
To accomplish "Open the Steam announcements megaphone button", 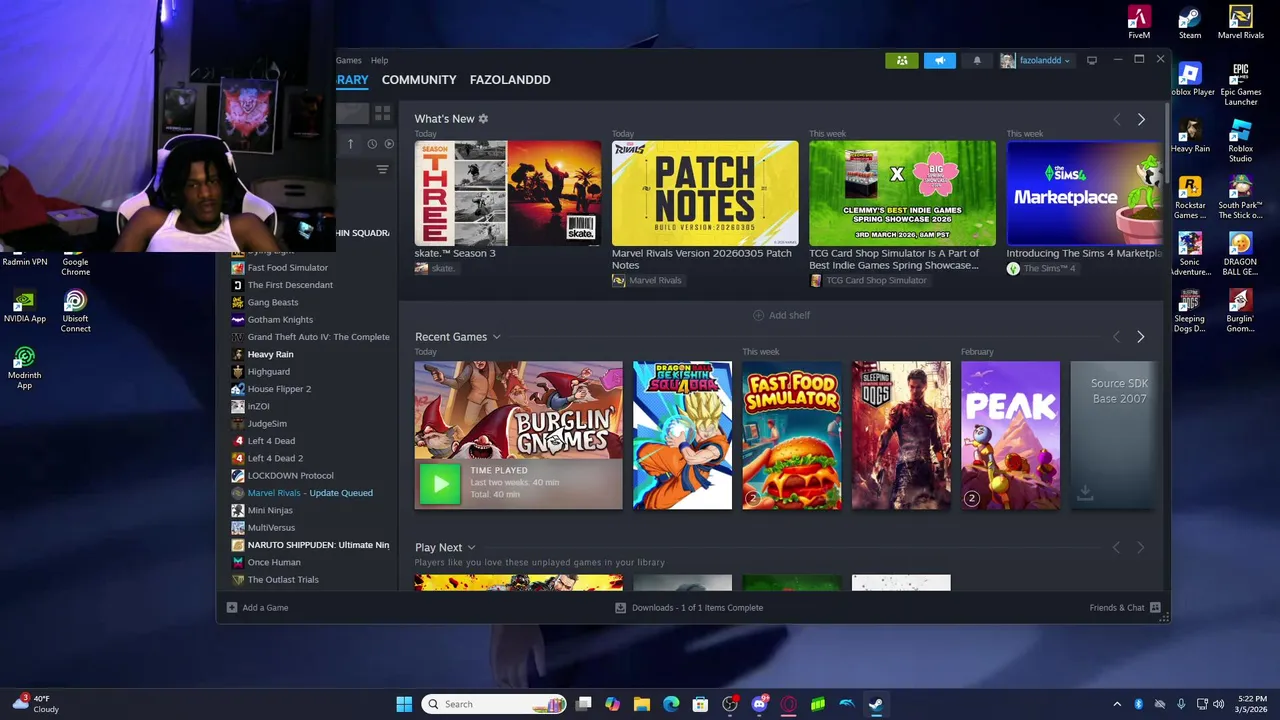I will (940, 60).
